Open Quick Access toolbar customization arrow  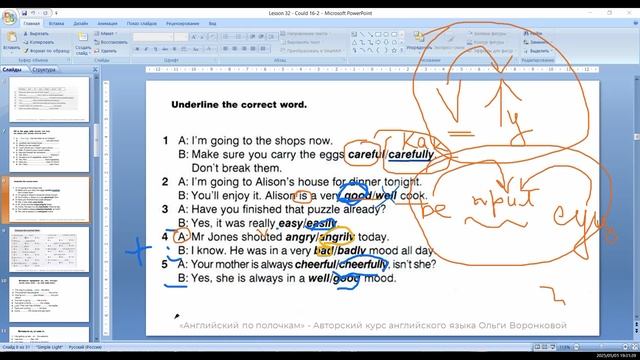pos(56,13)
